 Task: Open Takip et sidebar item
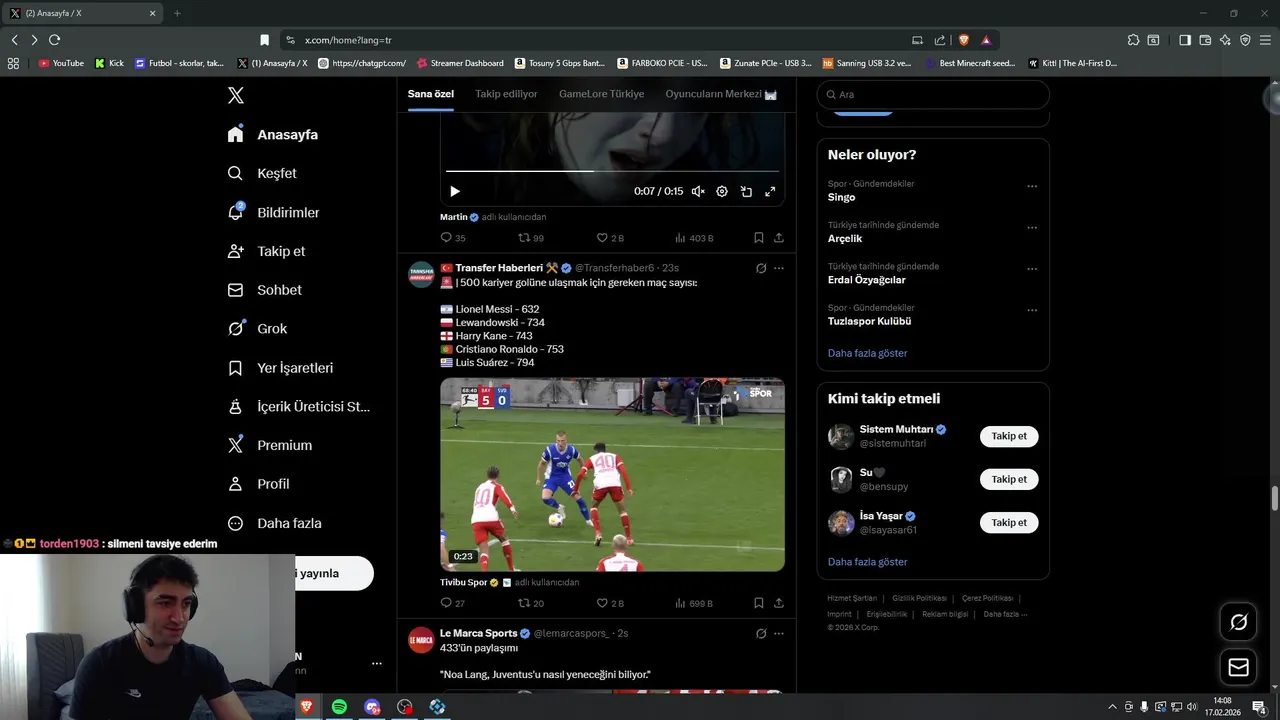click(266, 251)
